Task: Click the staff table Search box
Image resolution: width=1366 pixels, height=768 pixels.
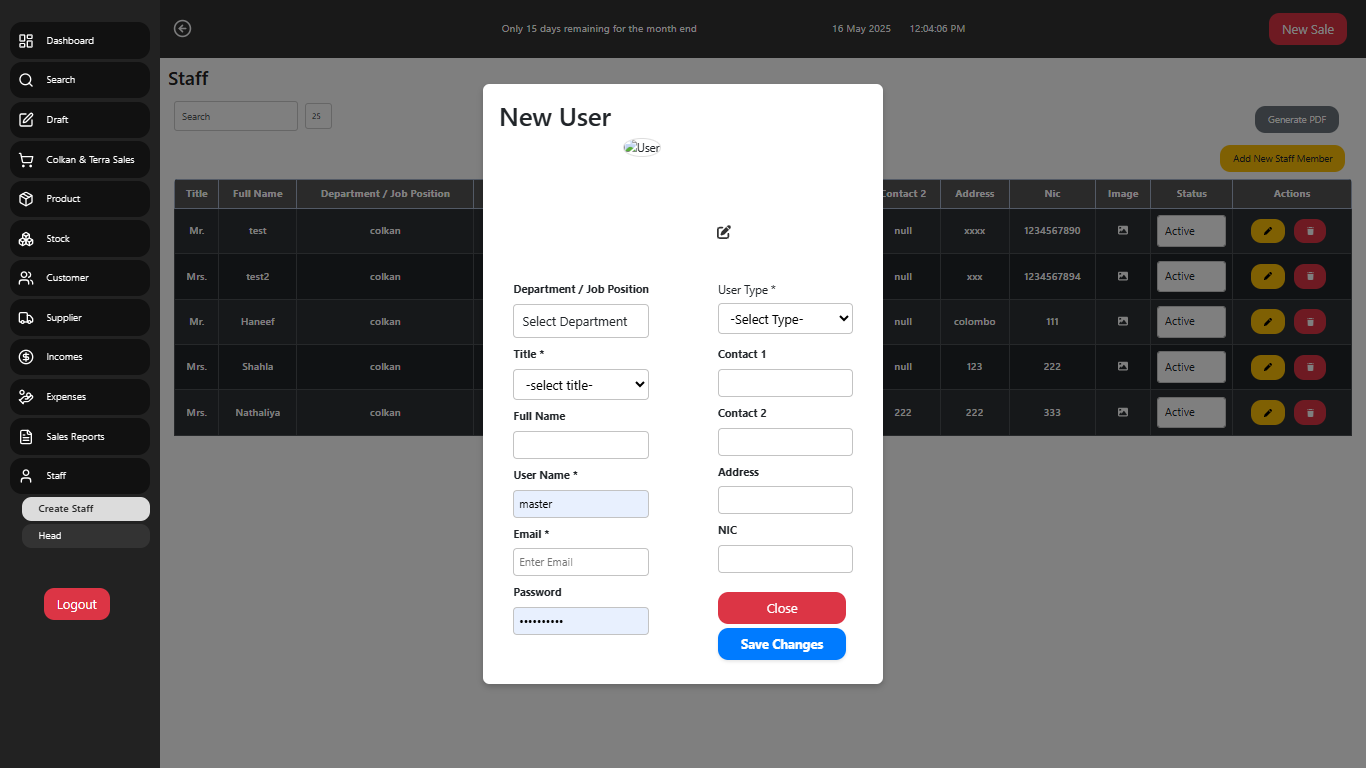Action: [236, 116]
